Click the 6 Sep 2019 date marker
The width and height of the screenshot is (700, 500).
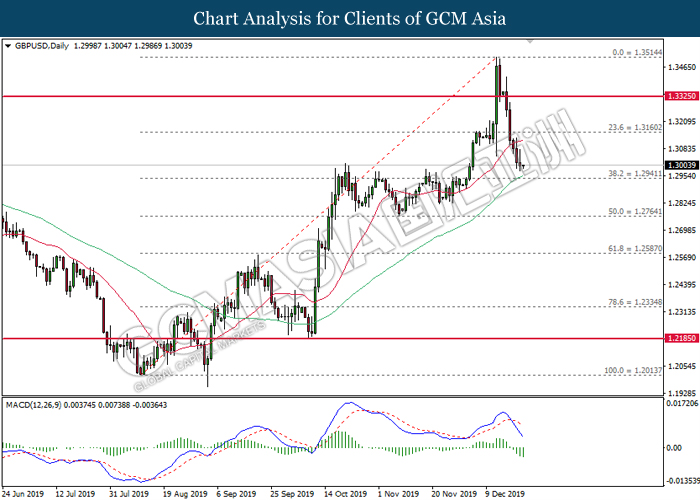point(236,494)
